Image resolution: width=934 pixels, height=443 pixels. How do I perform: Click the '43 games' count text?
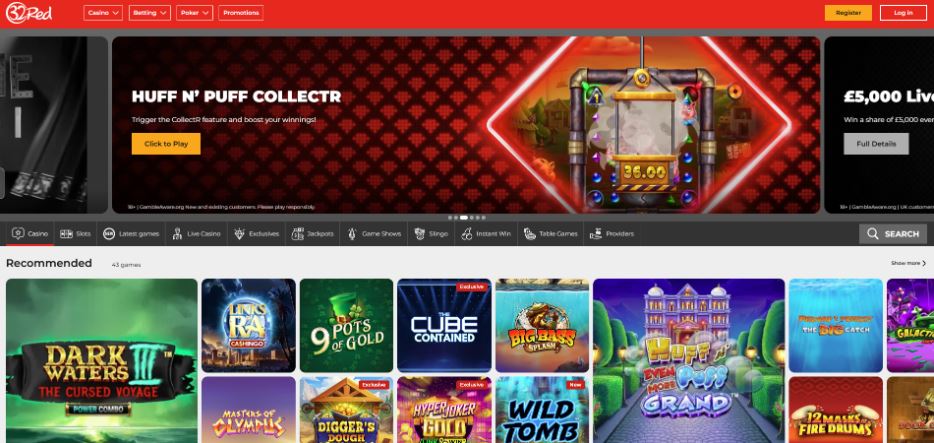(126, 264)
